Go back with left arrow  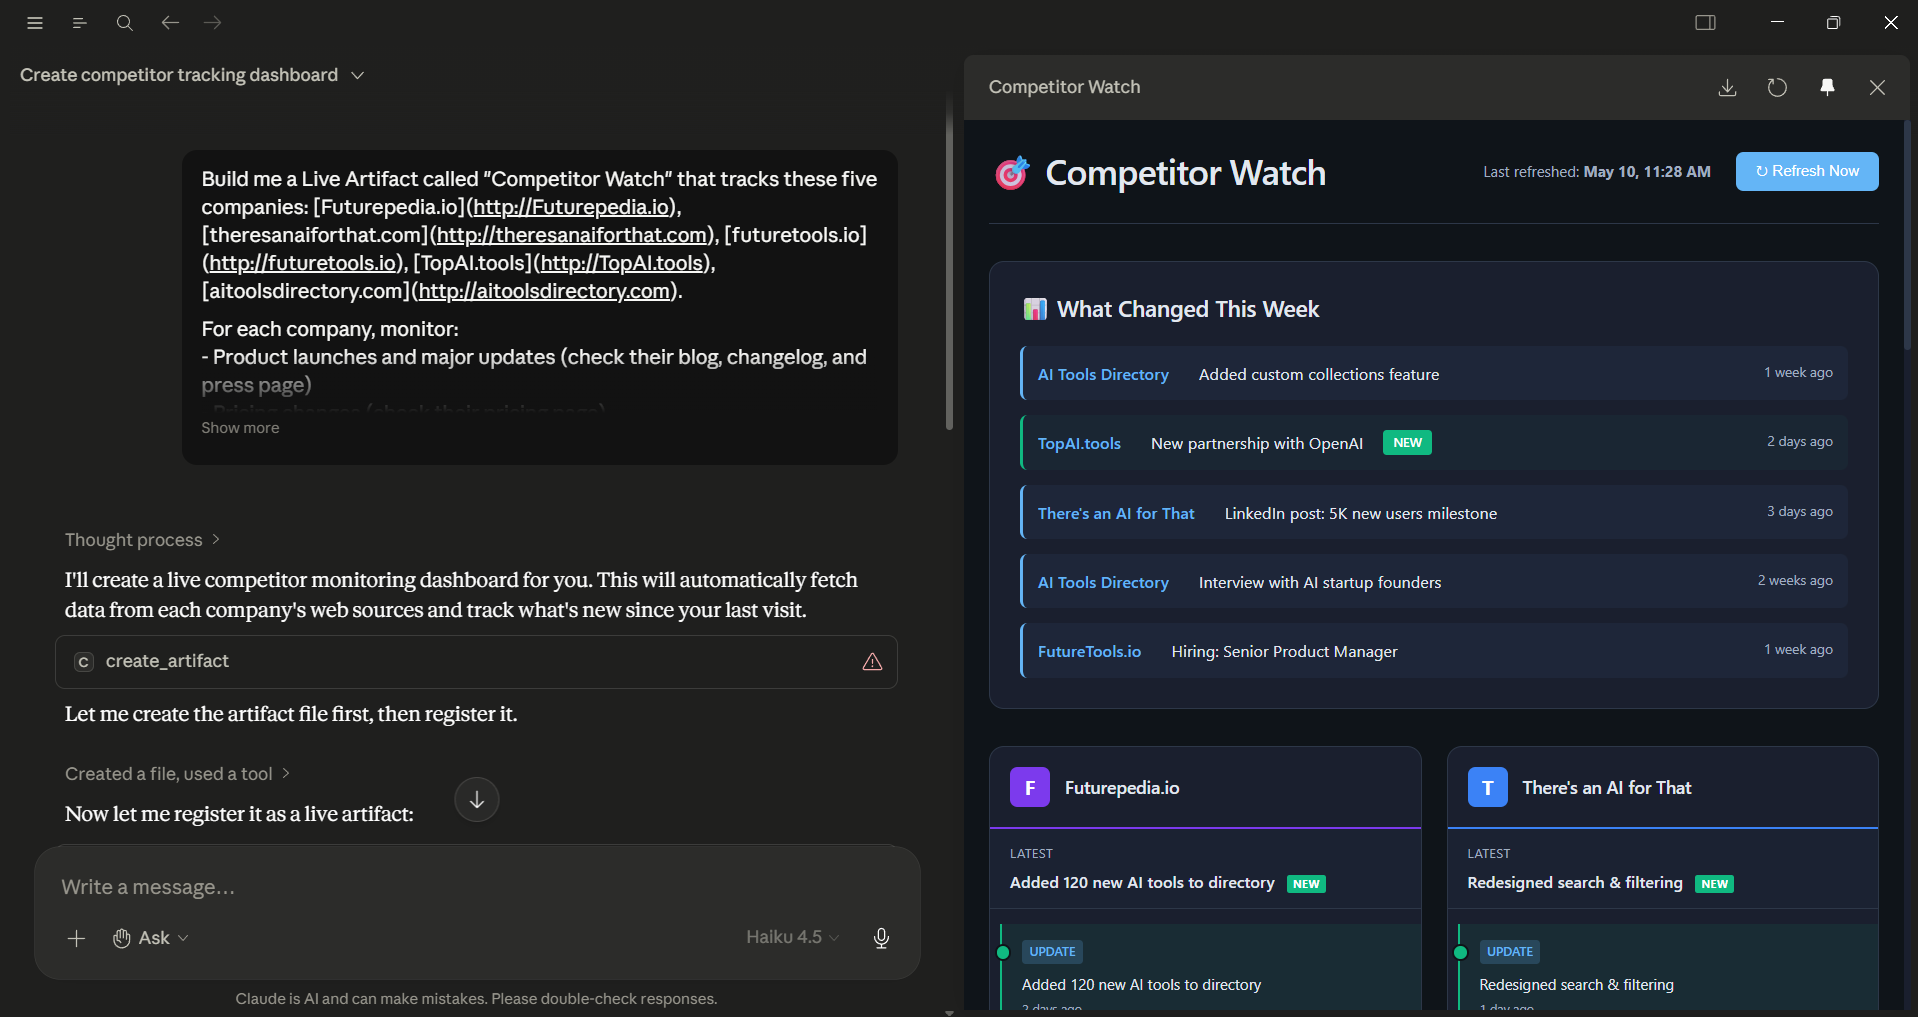170,23
